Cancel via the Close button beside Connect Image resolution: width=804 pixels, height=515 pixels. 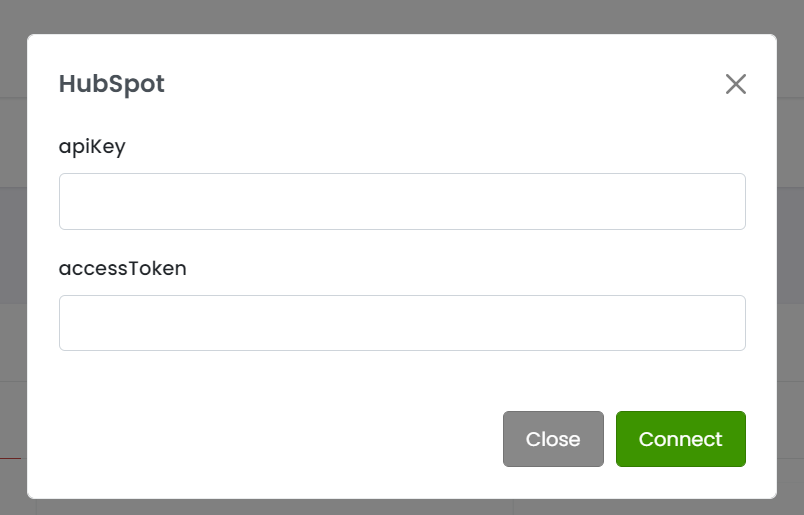[x=553, y=439]
